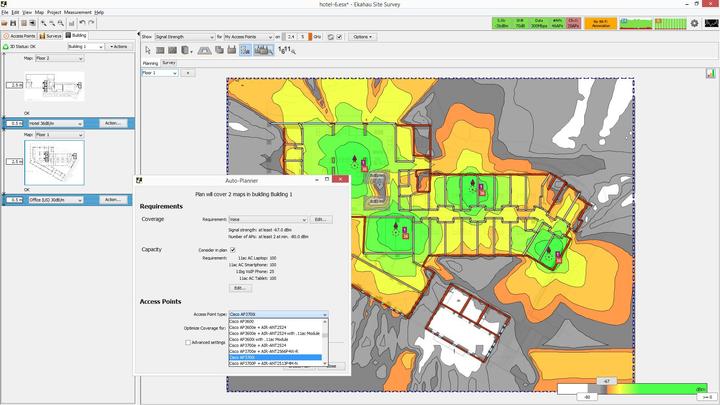The image size is (720, 405).
Task: Open the Office floor material dropdown
Action: [x=56, y=200]
